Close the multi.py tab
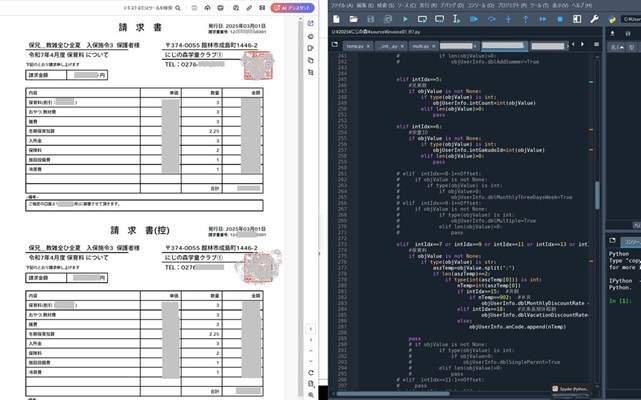The image size is (641, 400). click(434, 46)
